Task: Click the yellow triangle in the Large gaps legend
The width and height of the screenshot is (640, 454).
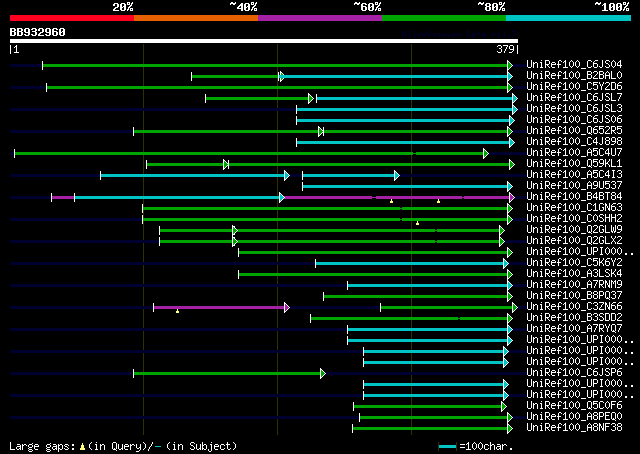Action: 82,447
